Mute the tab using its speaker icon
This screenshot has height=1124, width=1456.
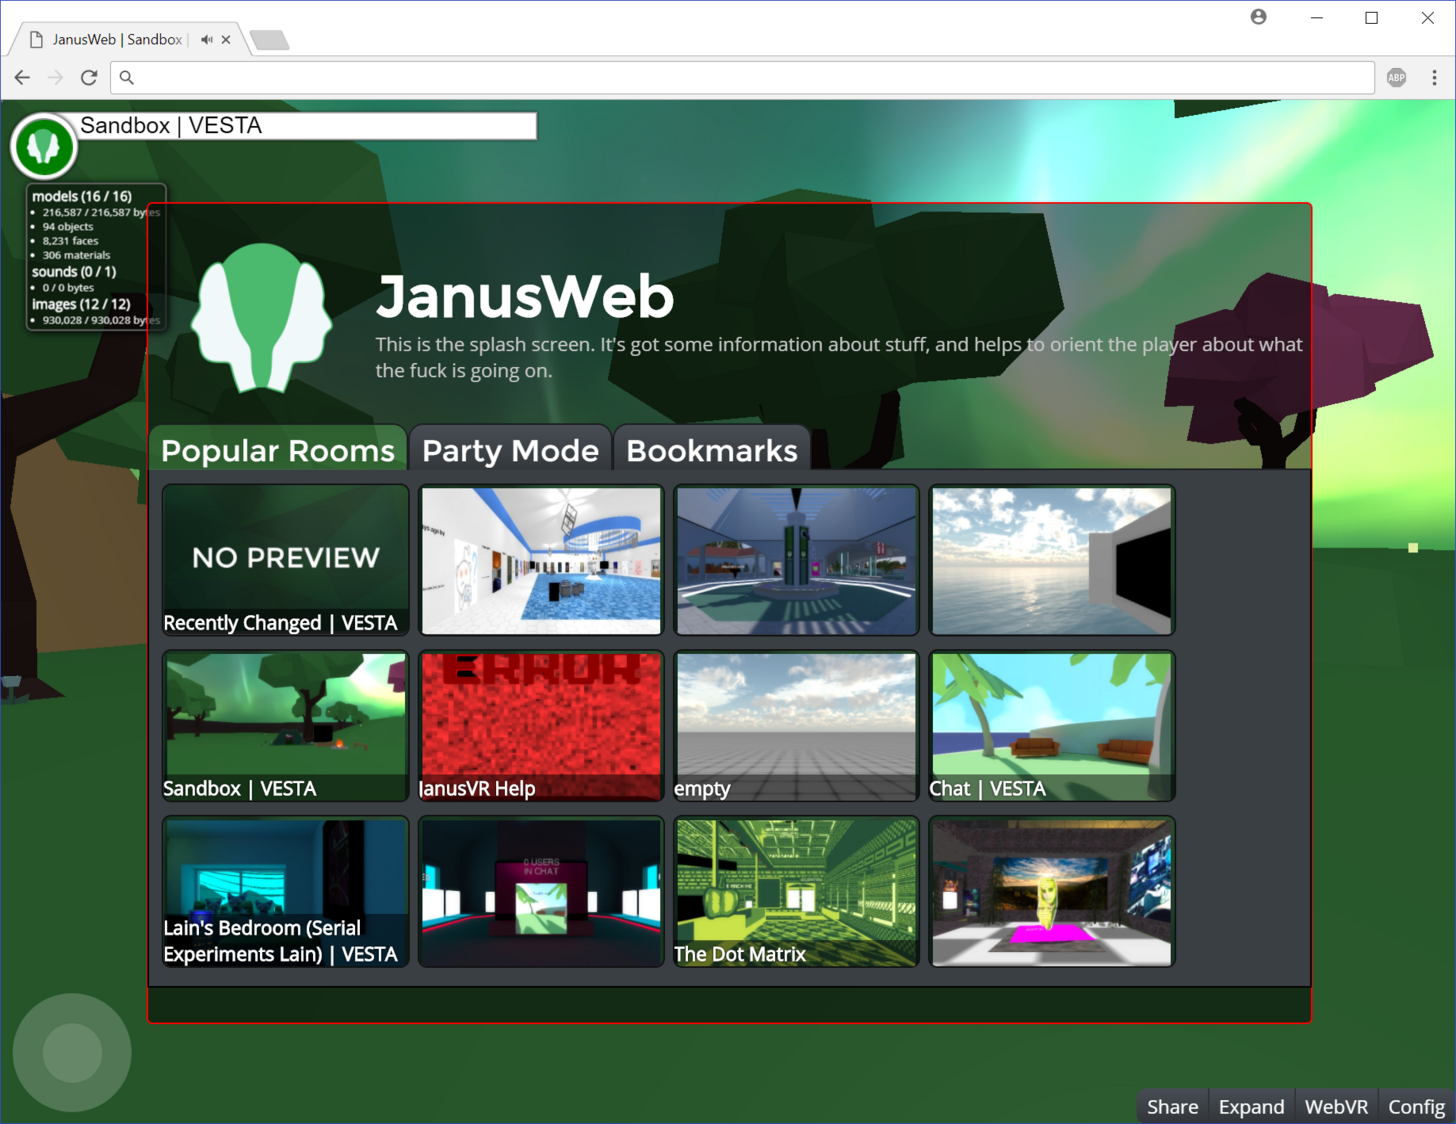206,39
